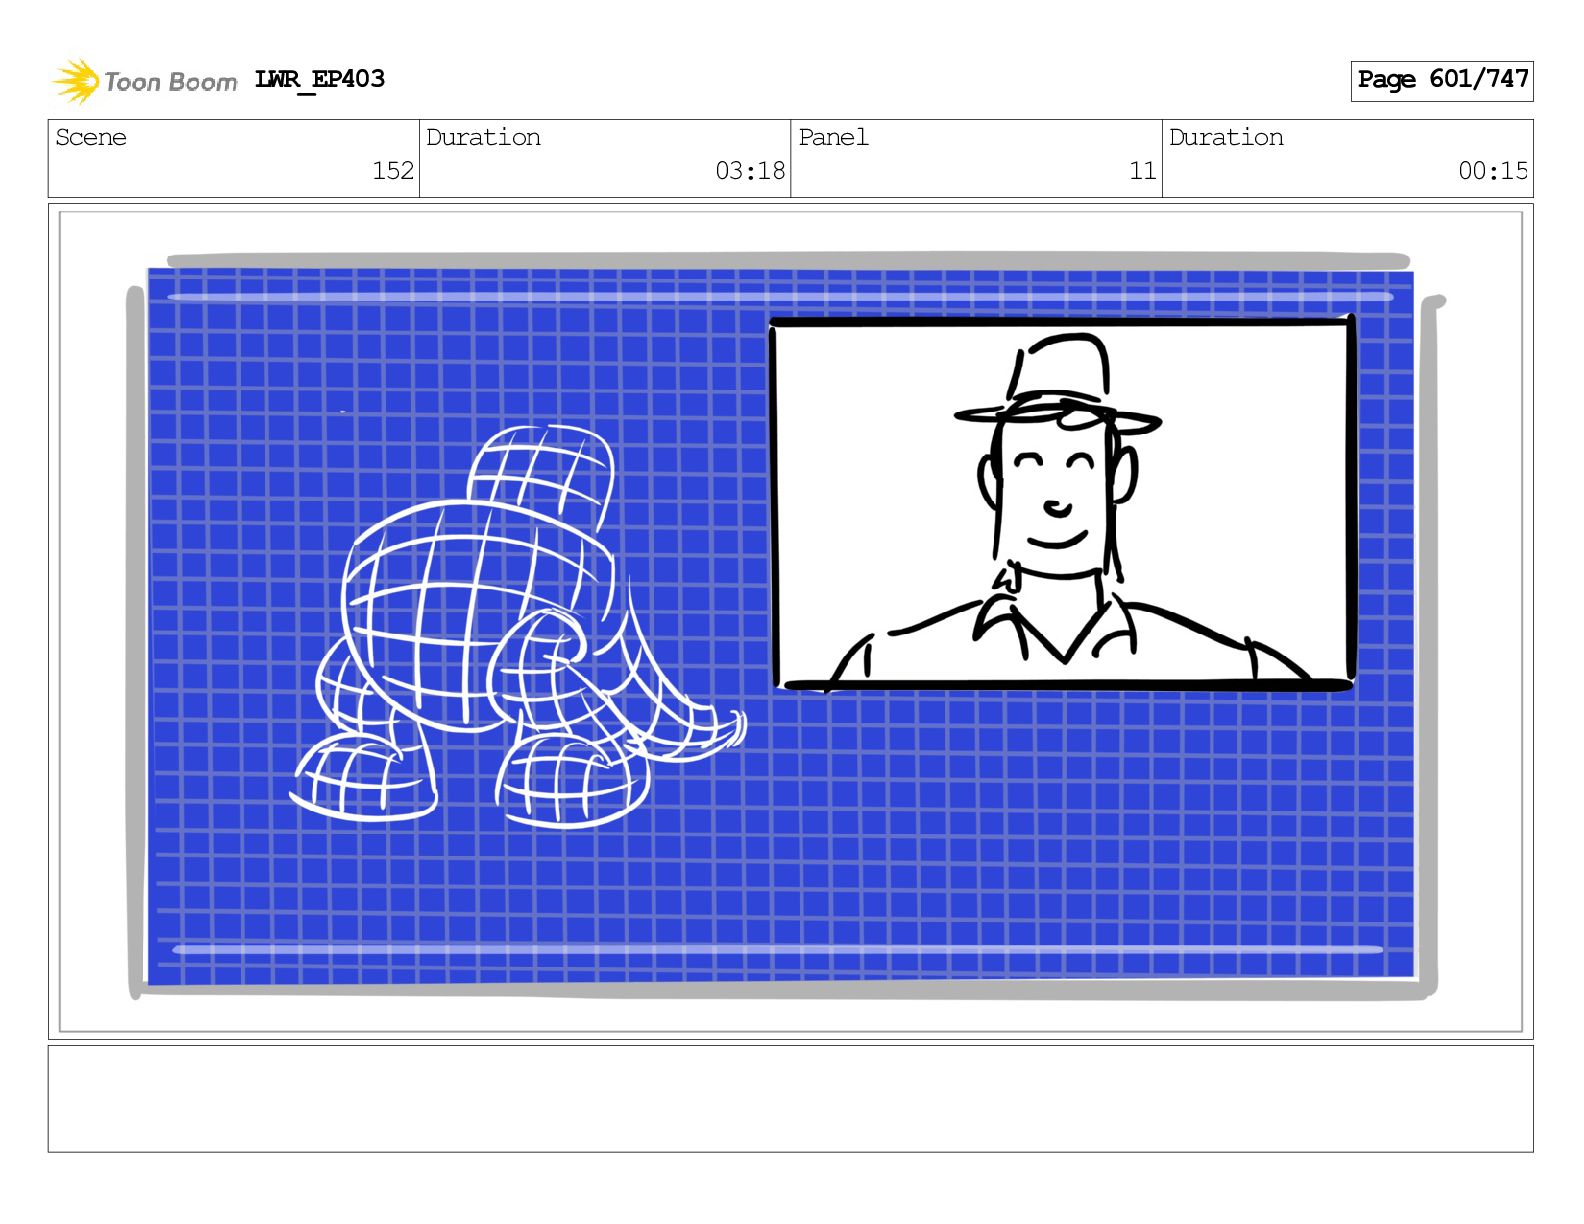Click the Page 601/747 indicator
Screen dimensions: 1584x1224
click(1441, 80)
